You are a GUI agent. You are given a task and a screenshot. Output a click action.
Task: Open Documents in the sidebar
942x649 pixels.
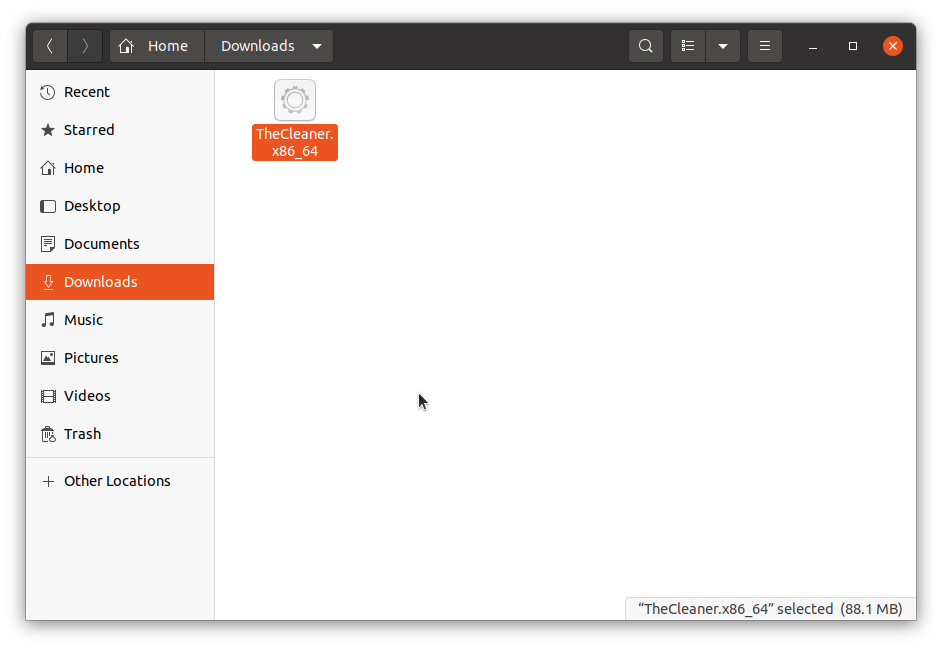tap(120, 244)
